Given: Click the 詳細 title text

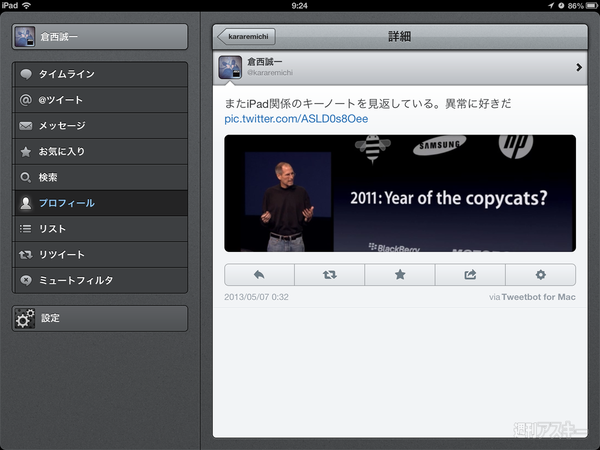Looking at the screenshot, I should point(399,37).
